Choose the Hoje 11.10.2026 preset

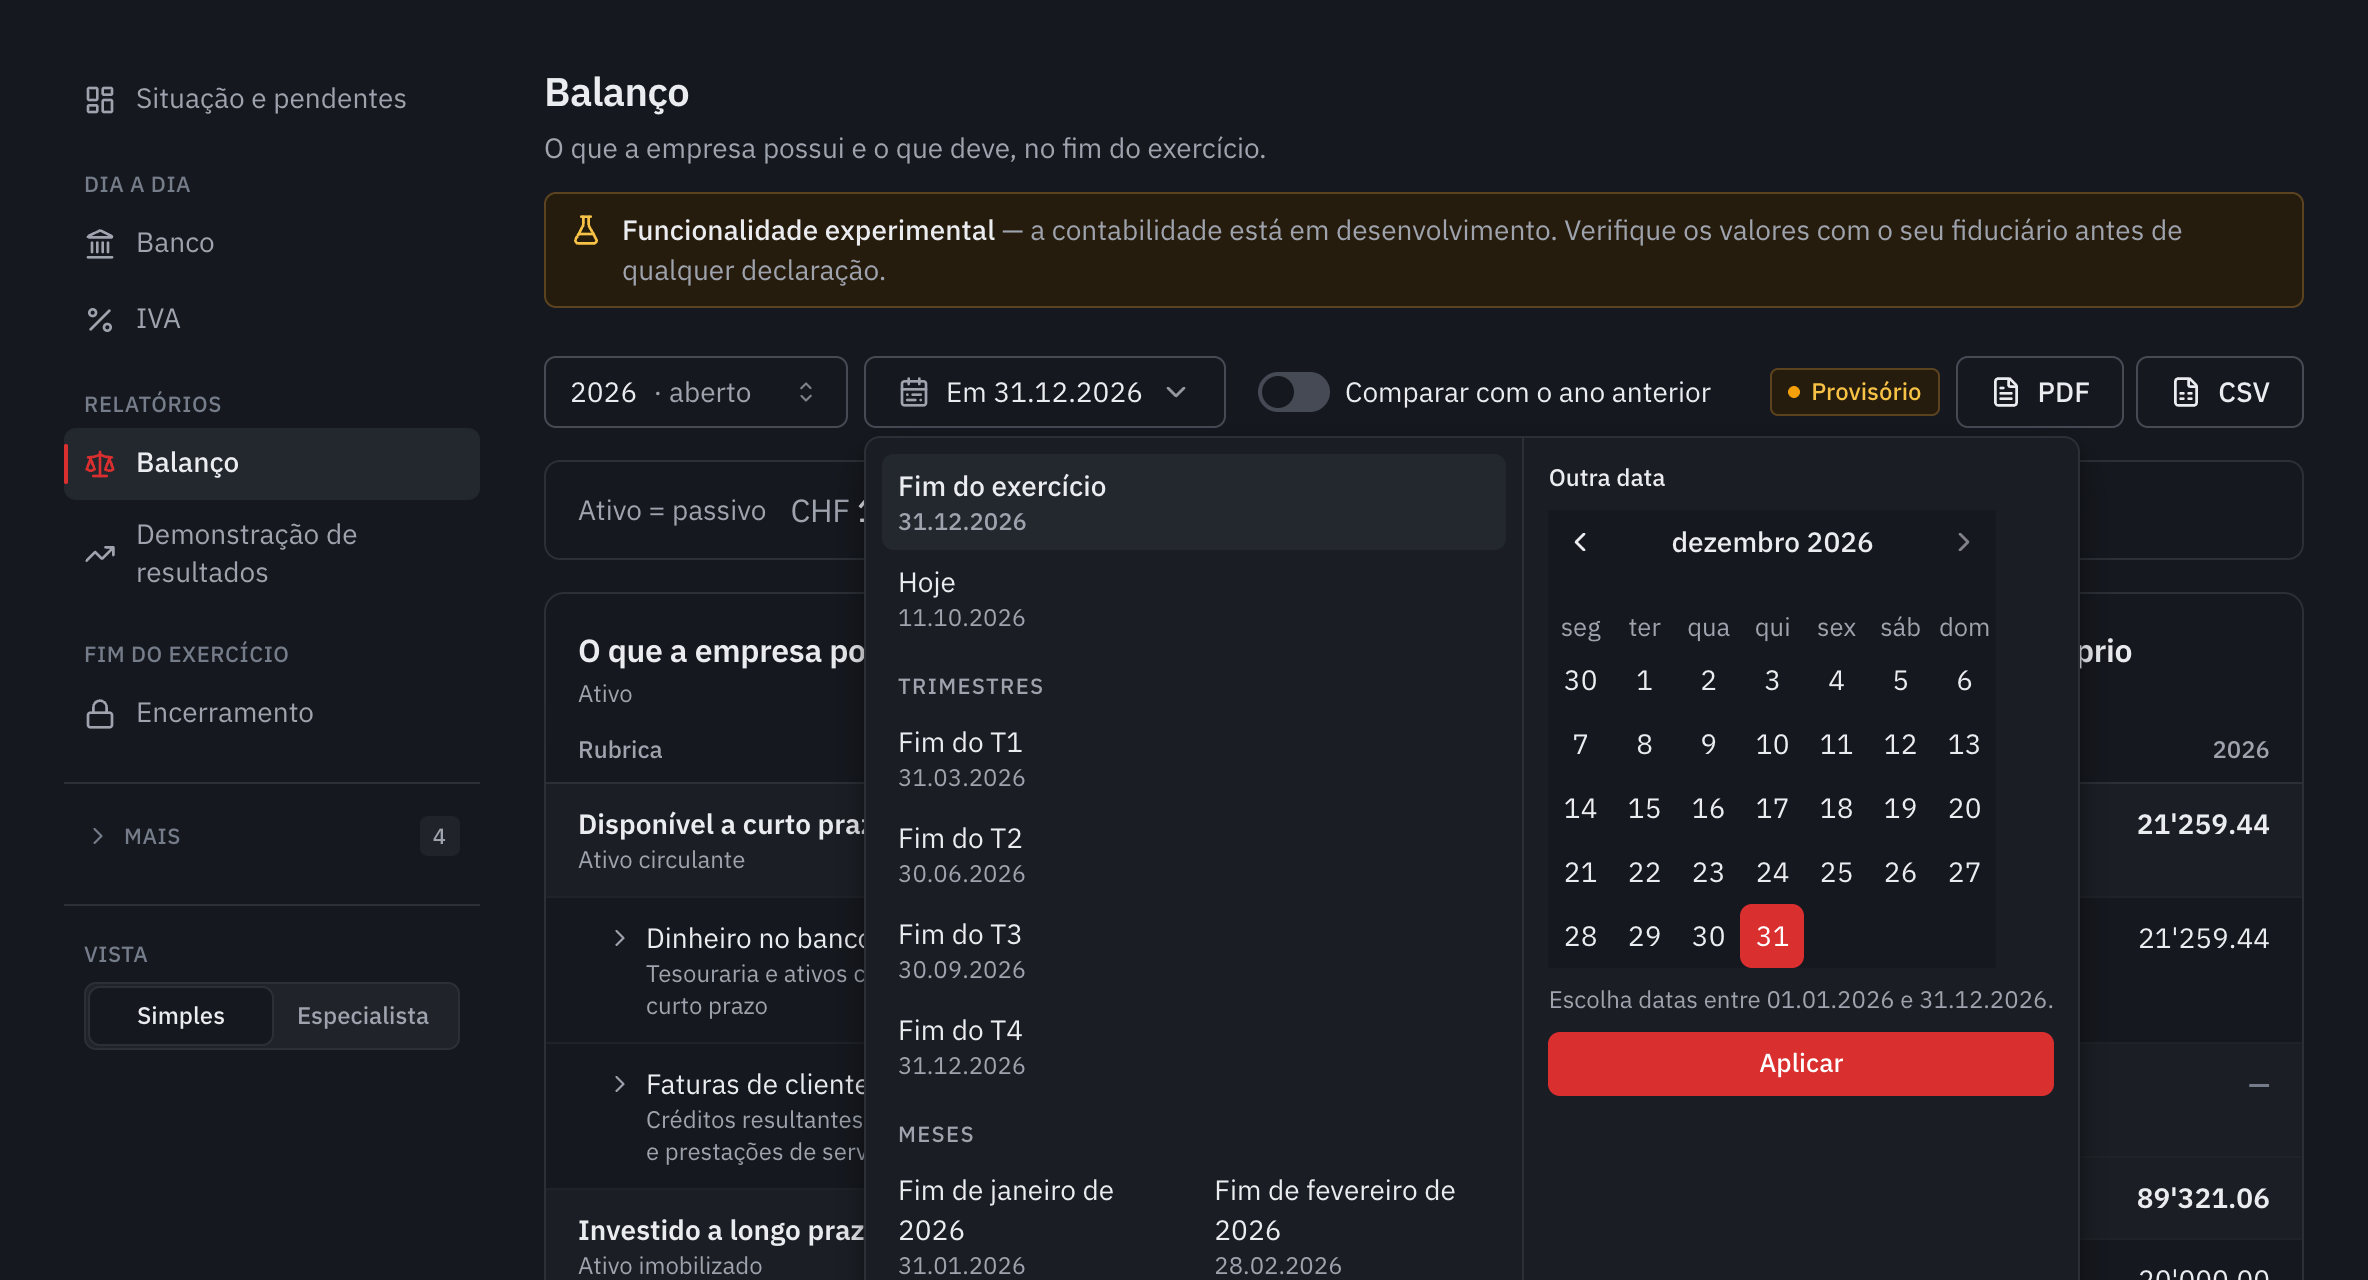[1194, 598]
